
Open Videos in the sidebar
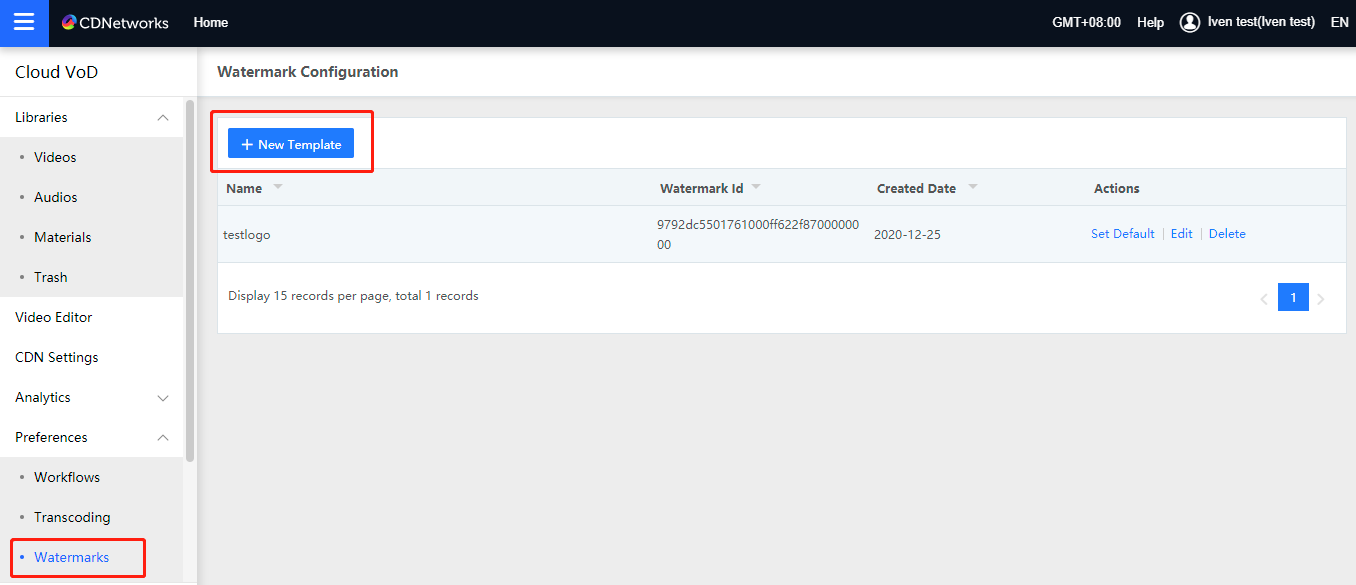point(55,158)
